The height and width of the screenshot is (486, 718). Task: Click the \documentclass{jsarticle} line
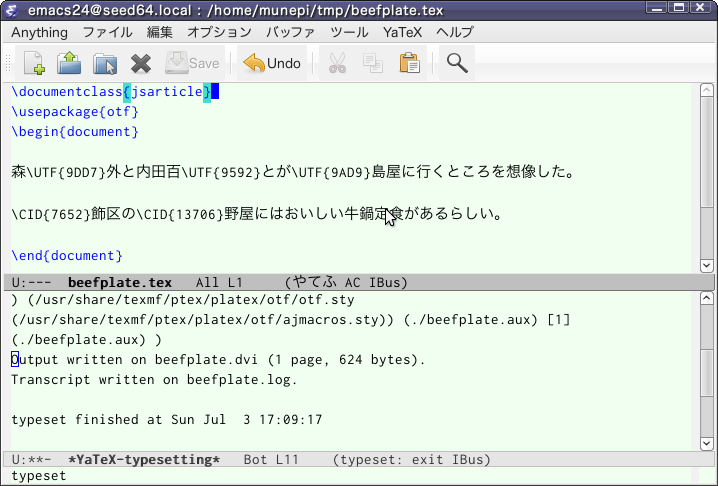[x=111, y=92]
